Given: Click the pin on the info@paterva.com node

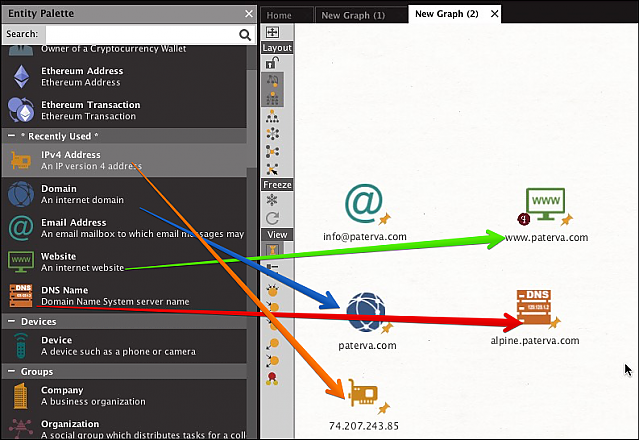Looking at the screenshot, I should [x=384, y=219].
